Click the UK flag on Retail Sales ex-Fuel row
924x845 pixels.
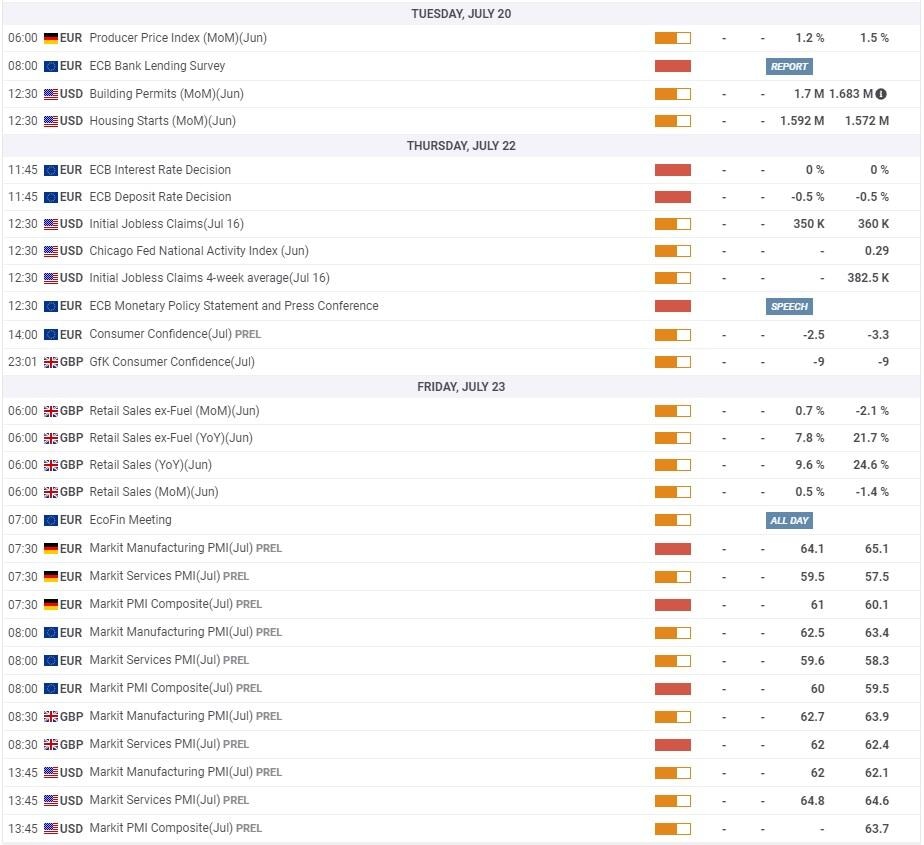click(x=51, y=410)
